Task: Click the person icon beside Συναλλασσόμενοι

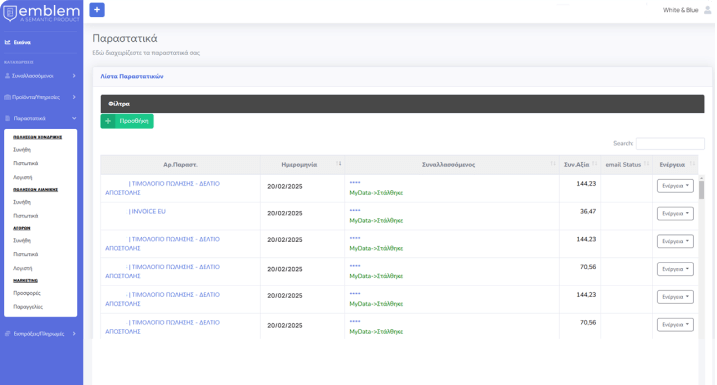Action: [7, 76]
